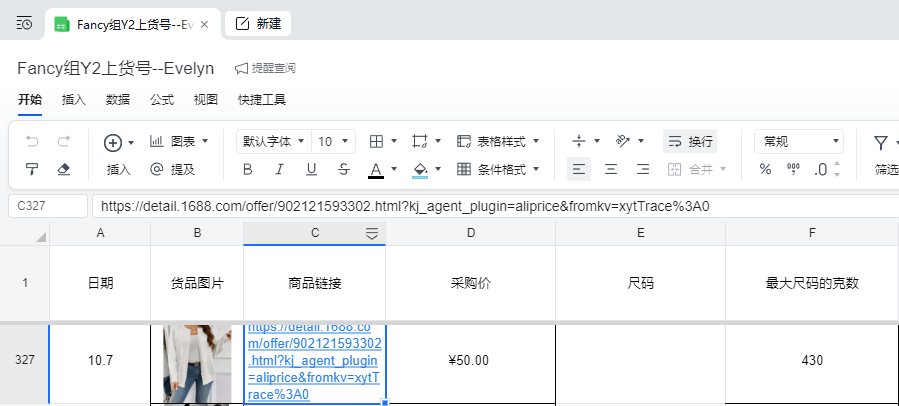Screen dimensions: 899x406
Task: Toggle underline formatting
Action: (311, 169)
